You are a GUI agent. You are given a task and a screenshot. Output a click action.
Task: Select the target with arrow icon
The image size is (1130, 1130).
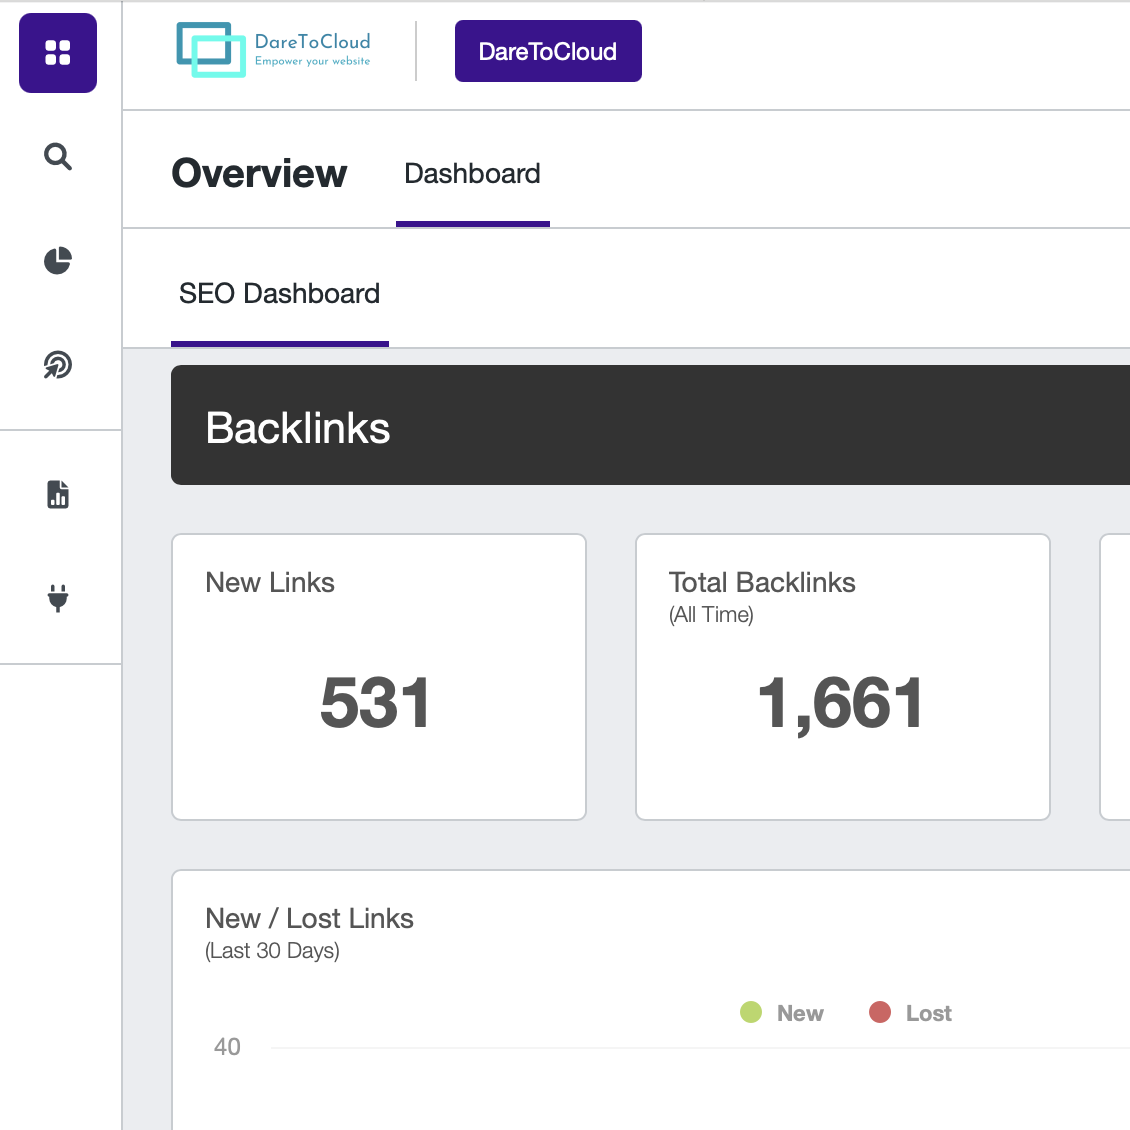pos(58,365)
